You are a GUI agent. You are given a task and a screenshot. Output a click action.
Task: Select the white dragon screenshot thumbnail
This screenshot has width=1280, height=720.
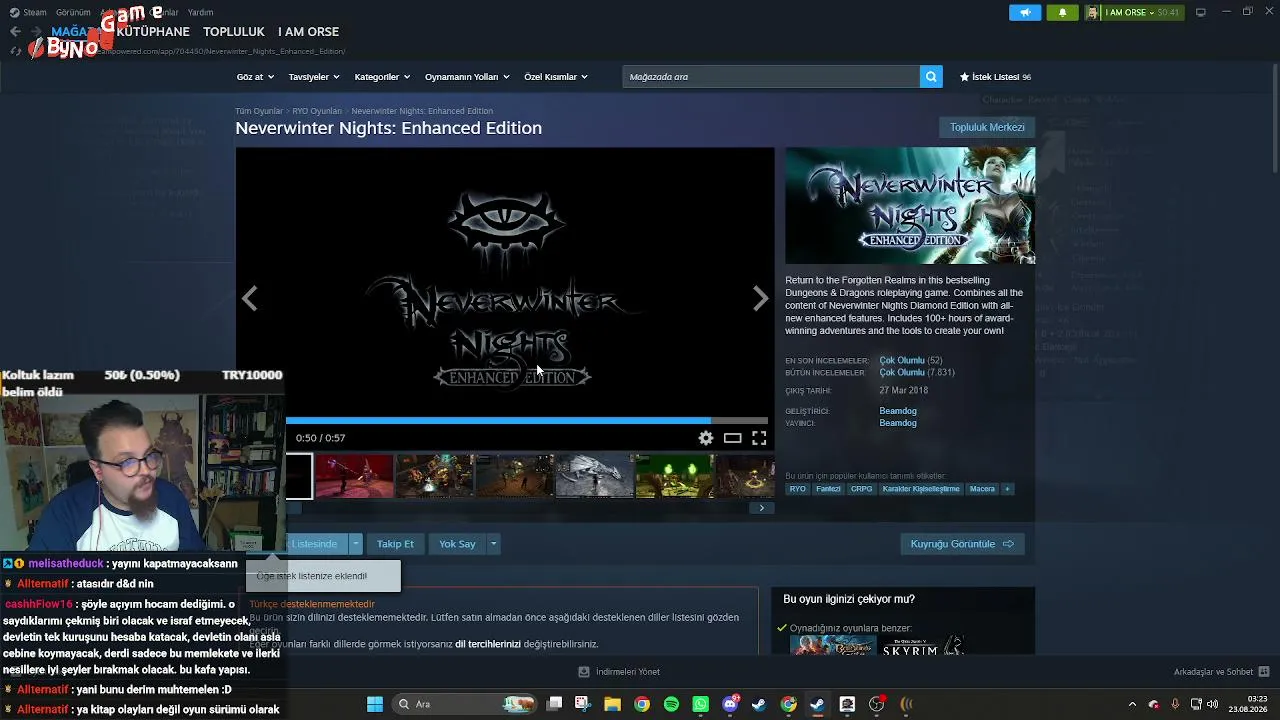click(x=594, y=476)
